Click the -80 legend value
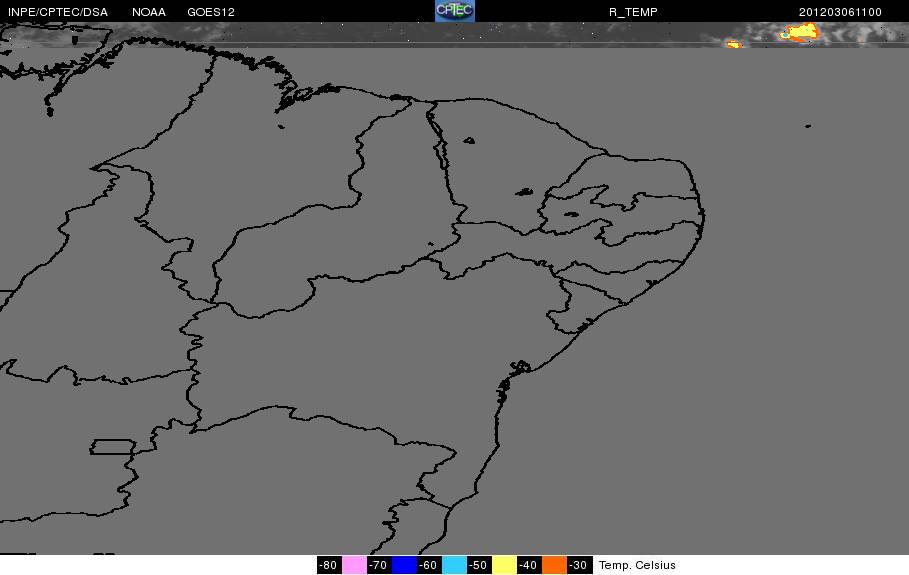Viewport: 909px width, 575px height. 328,565
